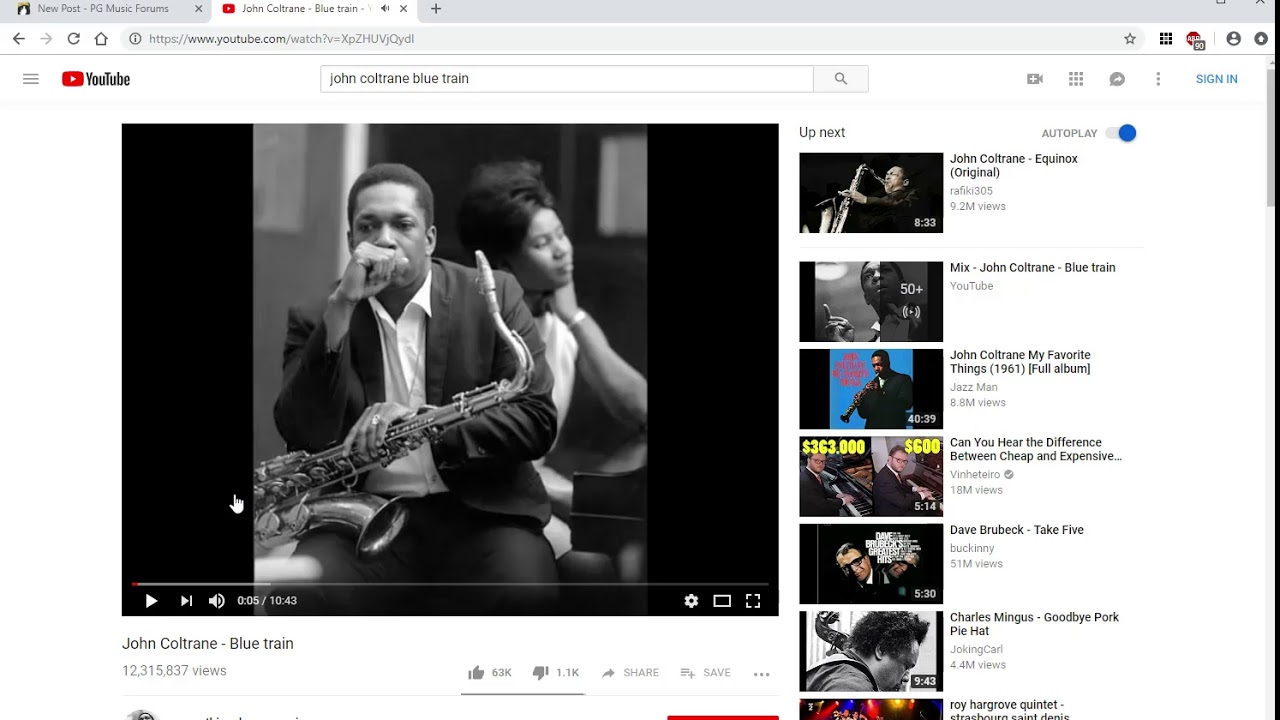The width and height of the screenshot is (1280, 720).
Task: Mute the video volume
Action: (217, 601)
